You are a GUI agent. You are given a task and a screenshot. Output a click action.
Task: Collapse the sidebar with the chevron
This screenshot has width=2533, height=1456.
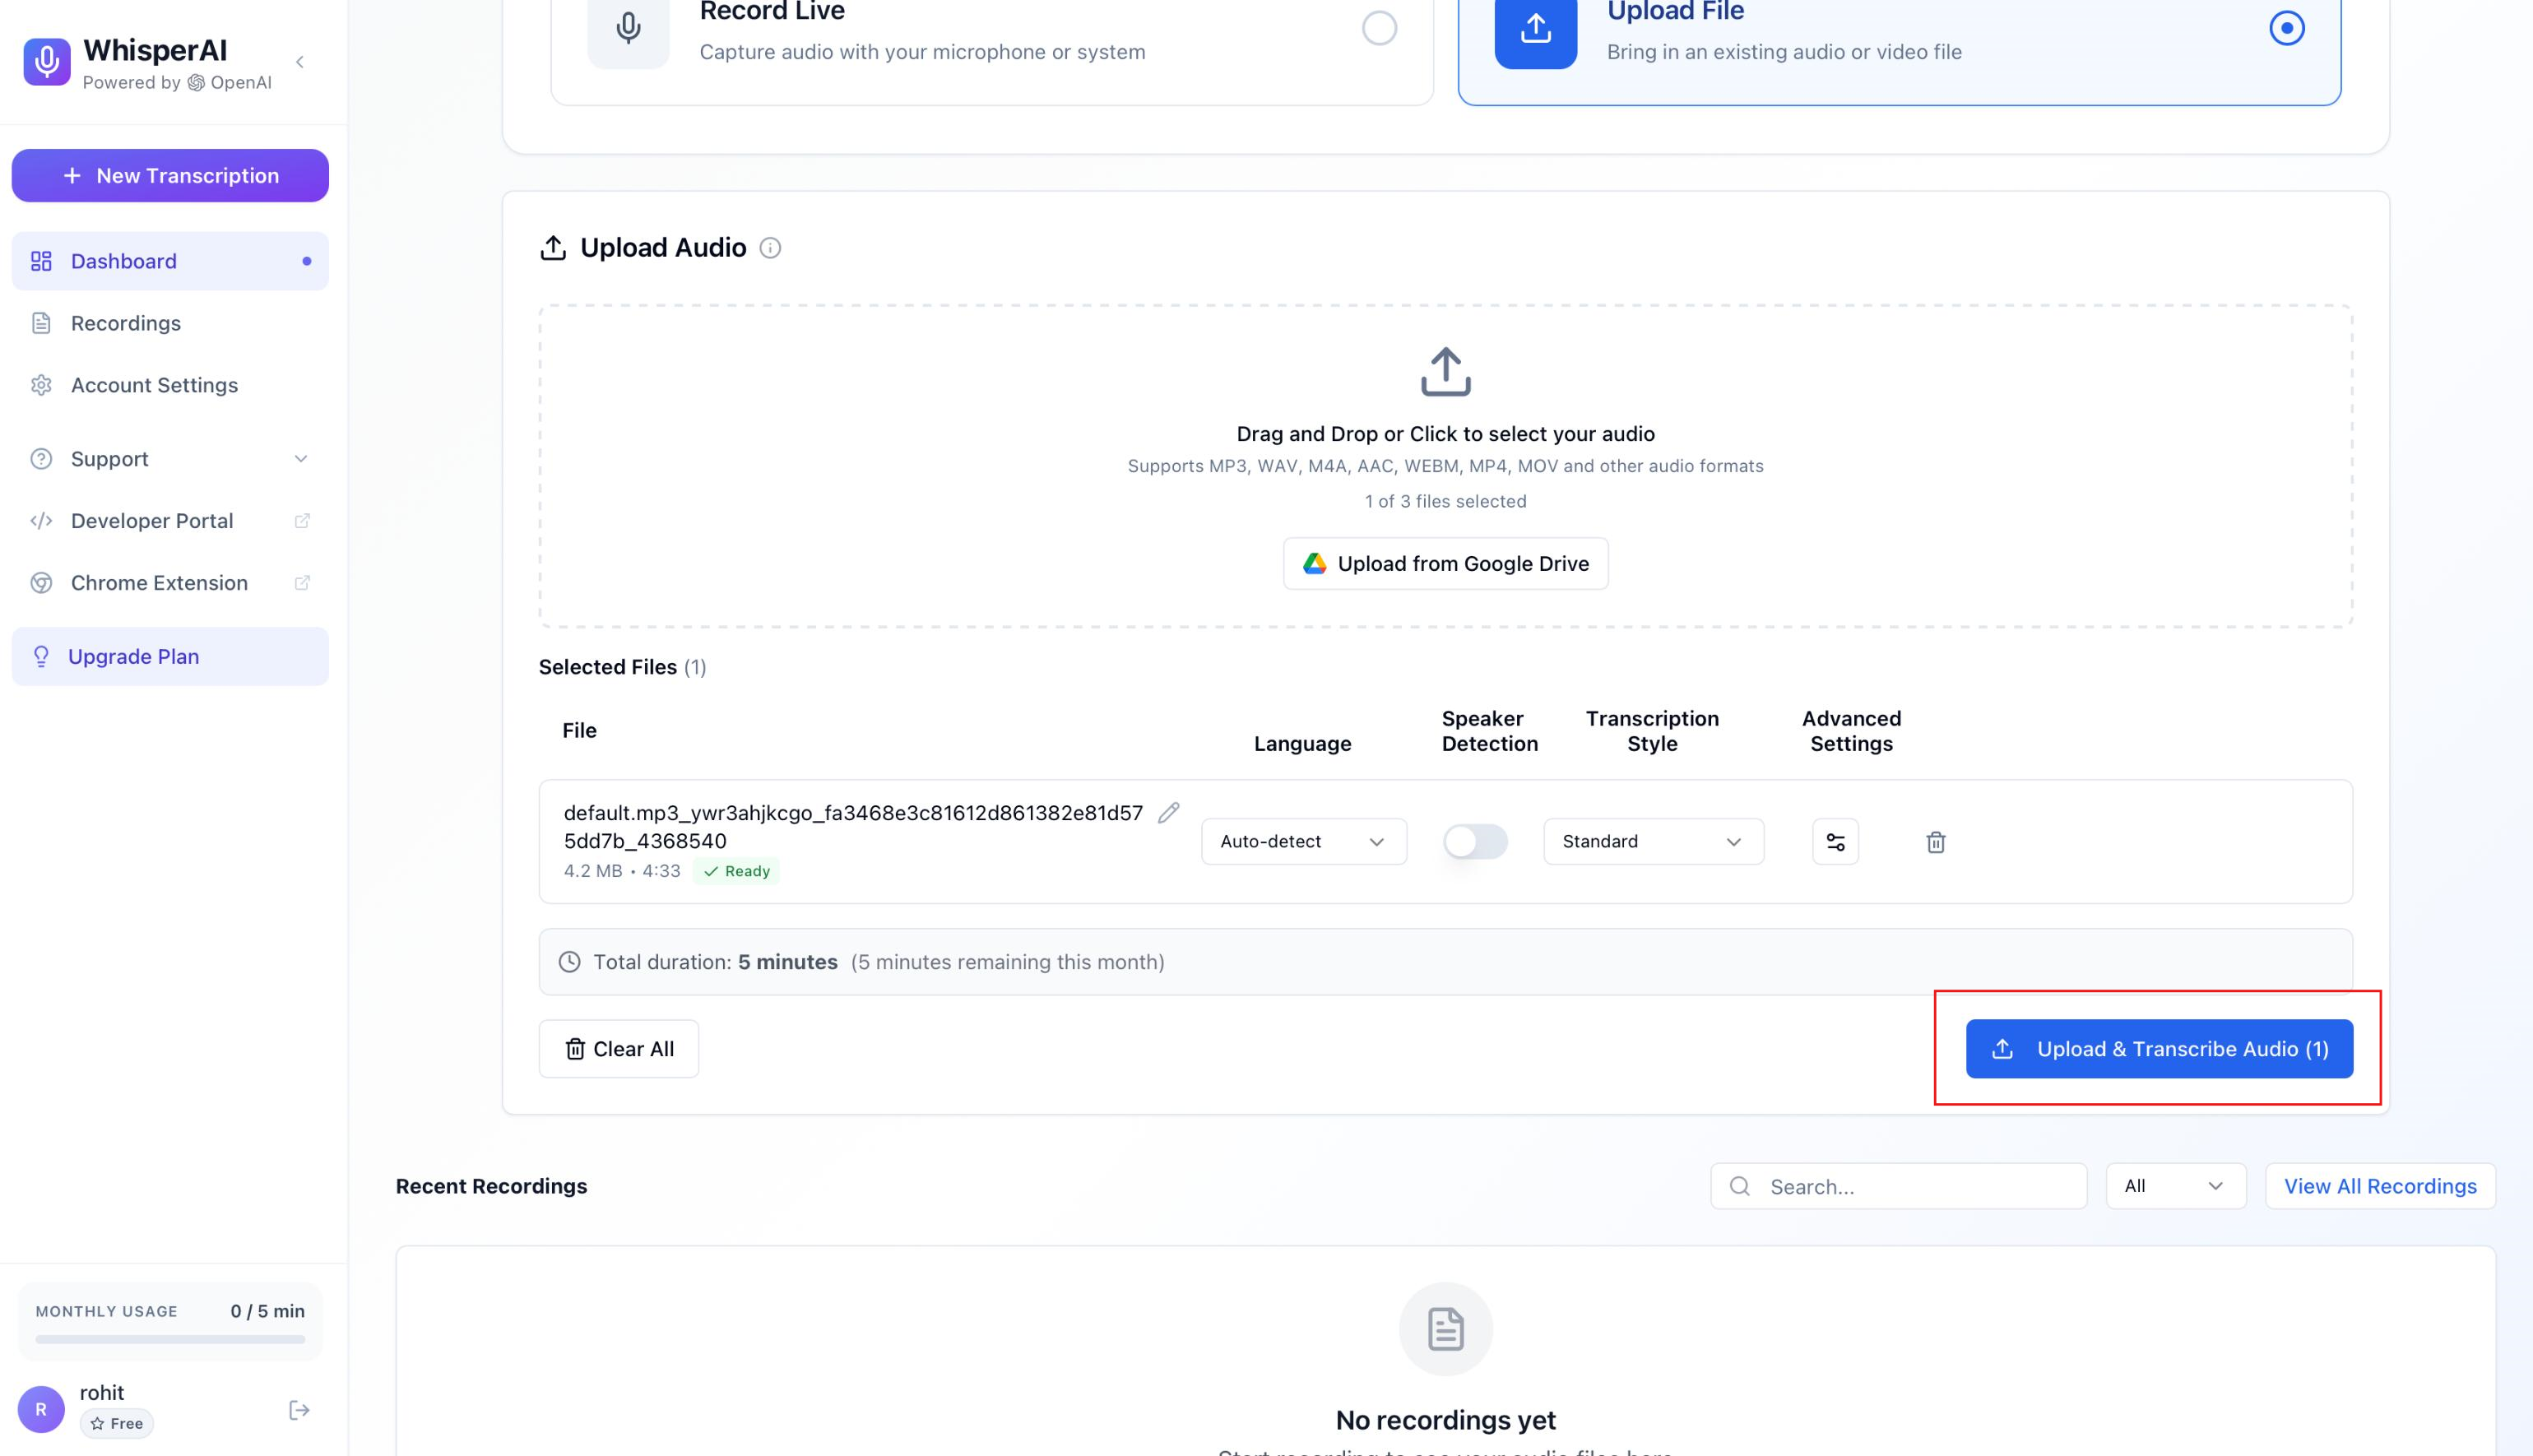tap(300, 62)
